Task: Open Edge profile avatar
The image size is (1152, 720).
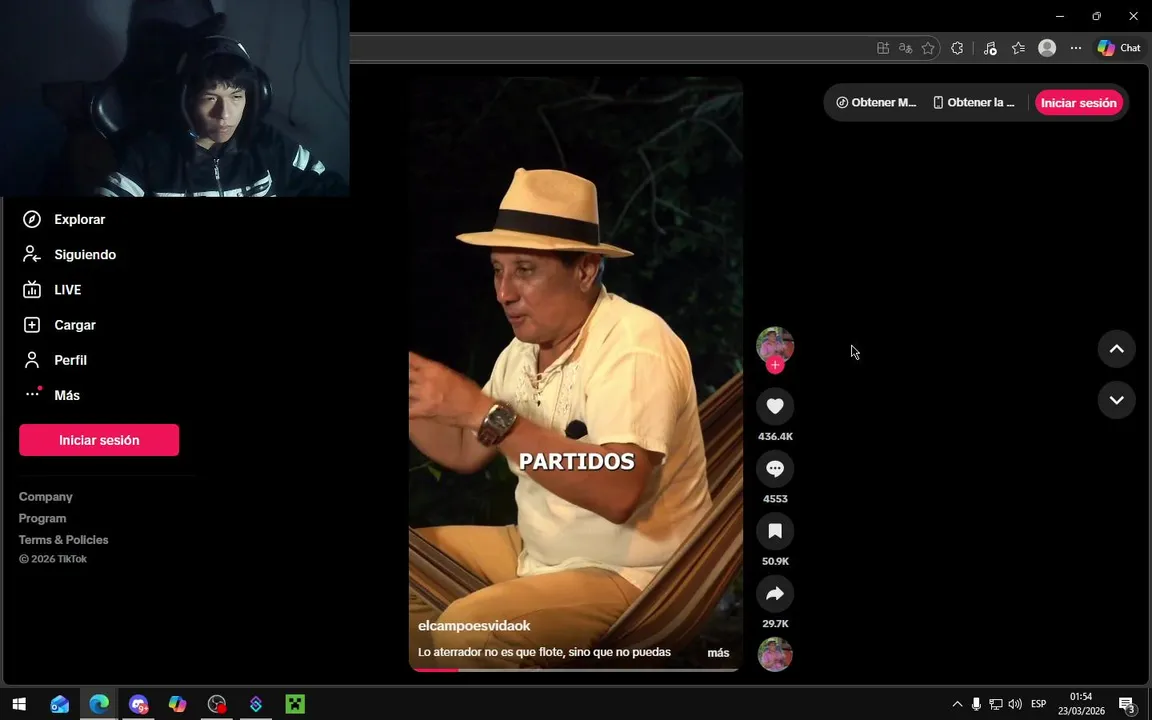Action: click(1047, 48)
